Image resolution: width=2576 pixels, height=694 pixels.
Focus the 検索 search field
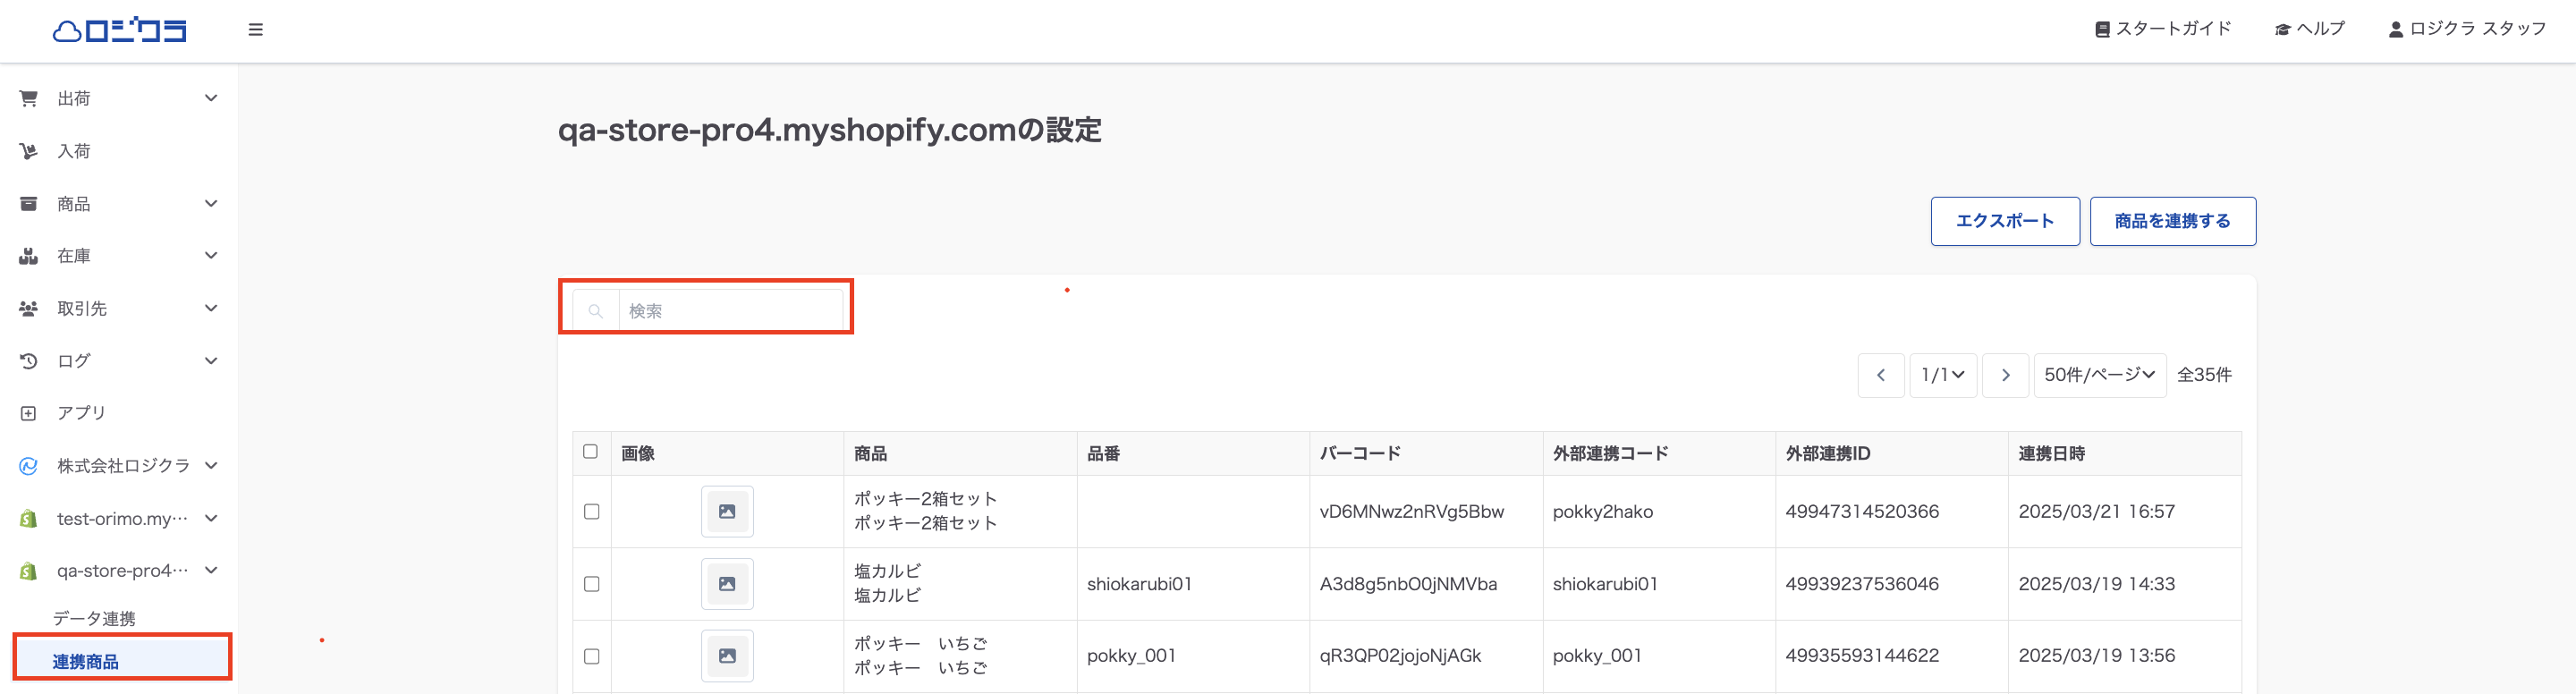pos(730,311)
